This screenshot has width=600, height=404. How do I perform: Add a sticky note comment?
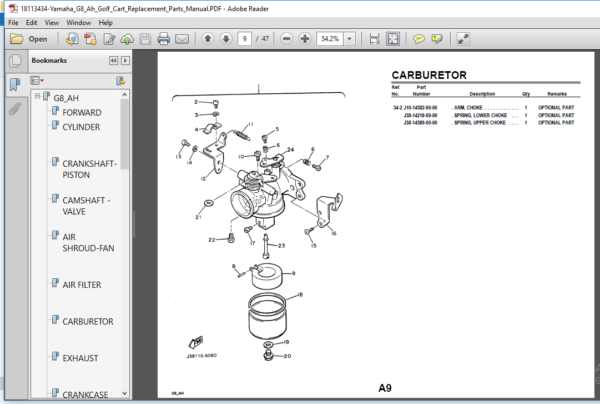419,39
